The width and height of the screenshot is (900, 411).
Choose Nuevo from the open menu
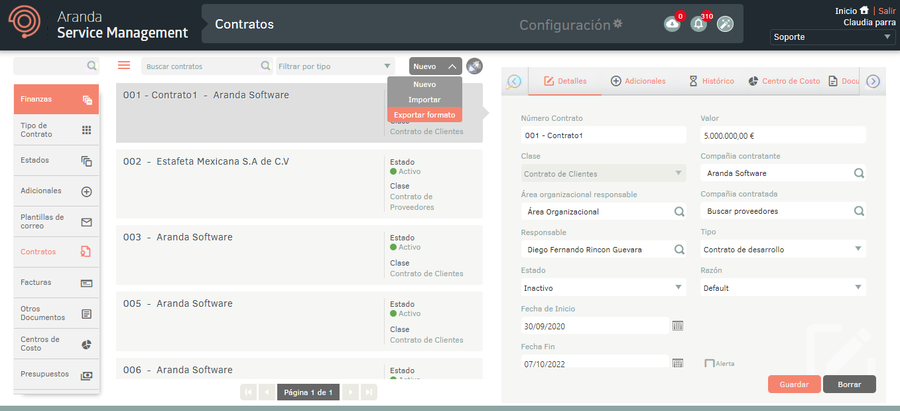425,84
